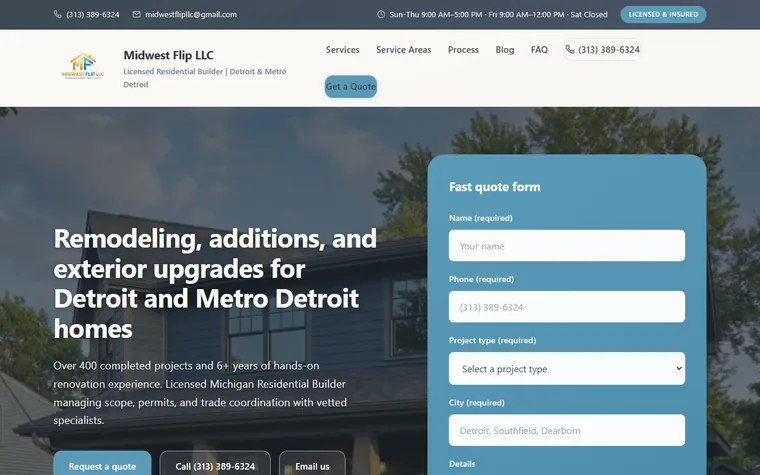The height and width of the screenshot is (475, 760).
Task: Click the top bar phone number link
Action: click(93, 15)
